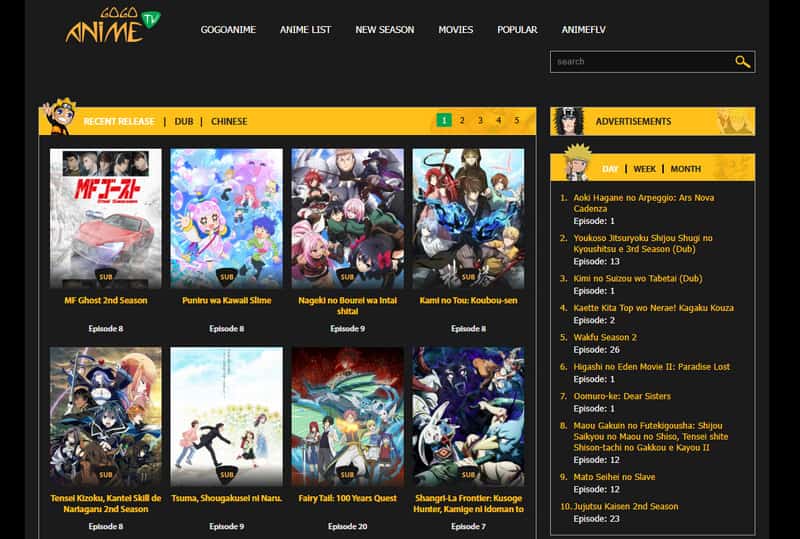800x539 pixels.
Task: Click the Puniru wa Kawaii Slime title
Action: [227, 300]
